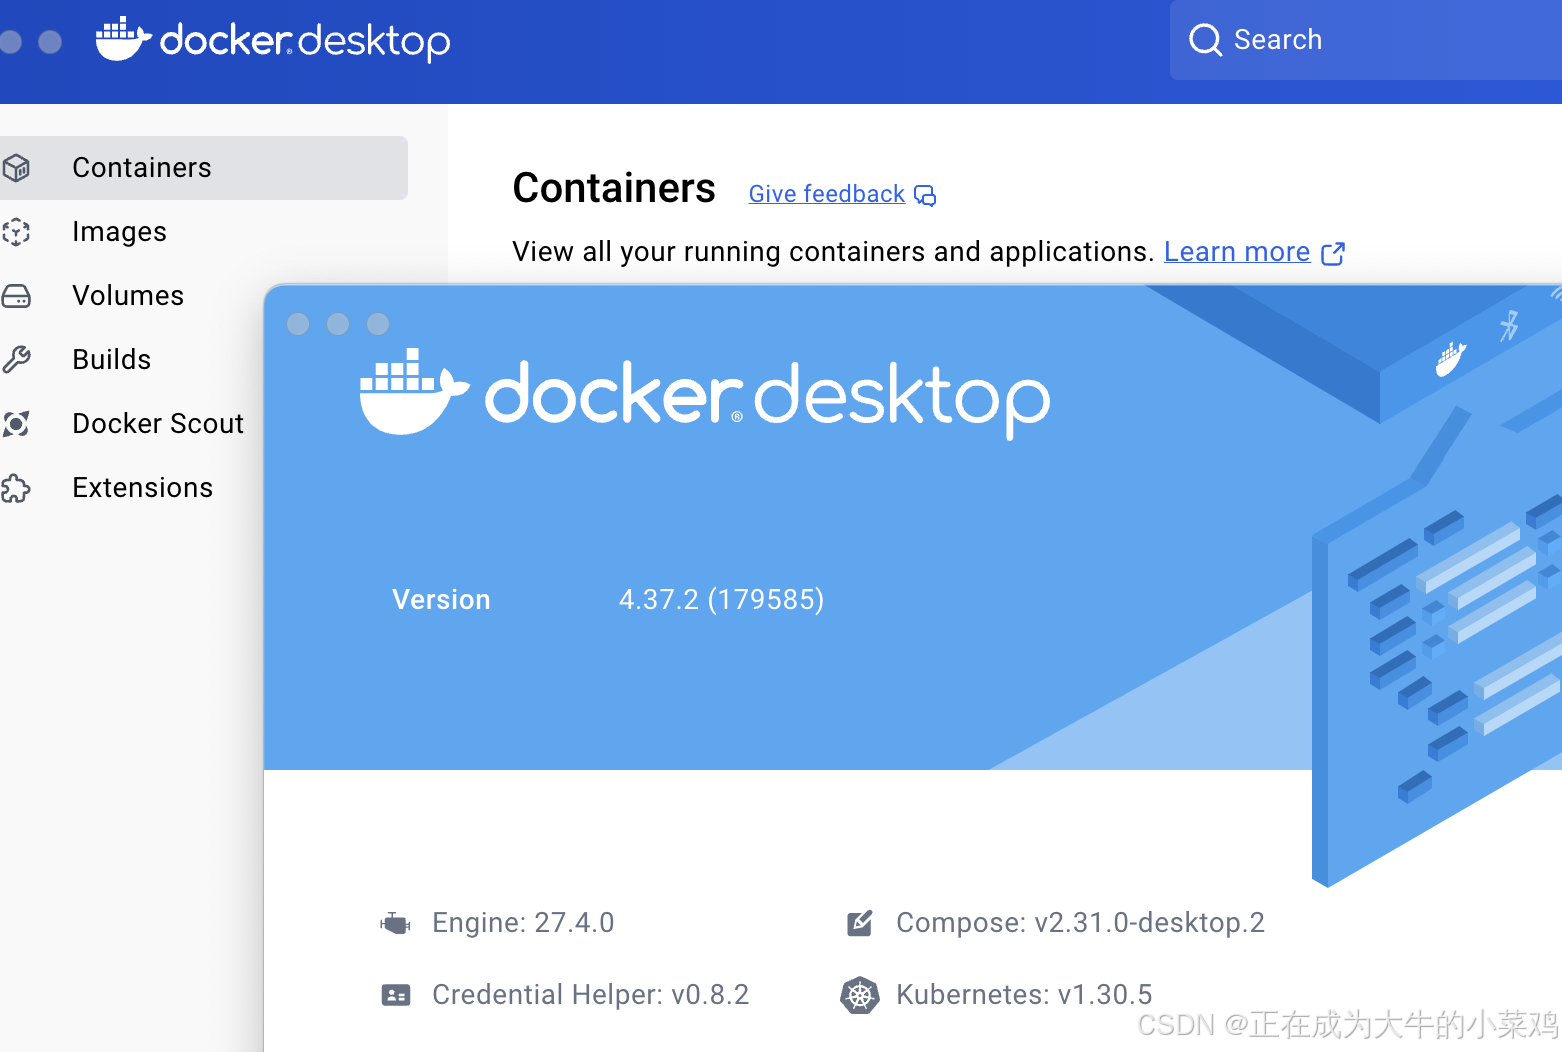This screenshot has width=1562, height=1052.
Task: Click Credential Helper: v0.8.2 text
Action: point(590,995)
